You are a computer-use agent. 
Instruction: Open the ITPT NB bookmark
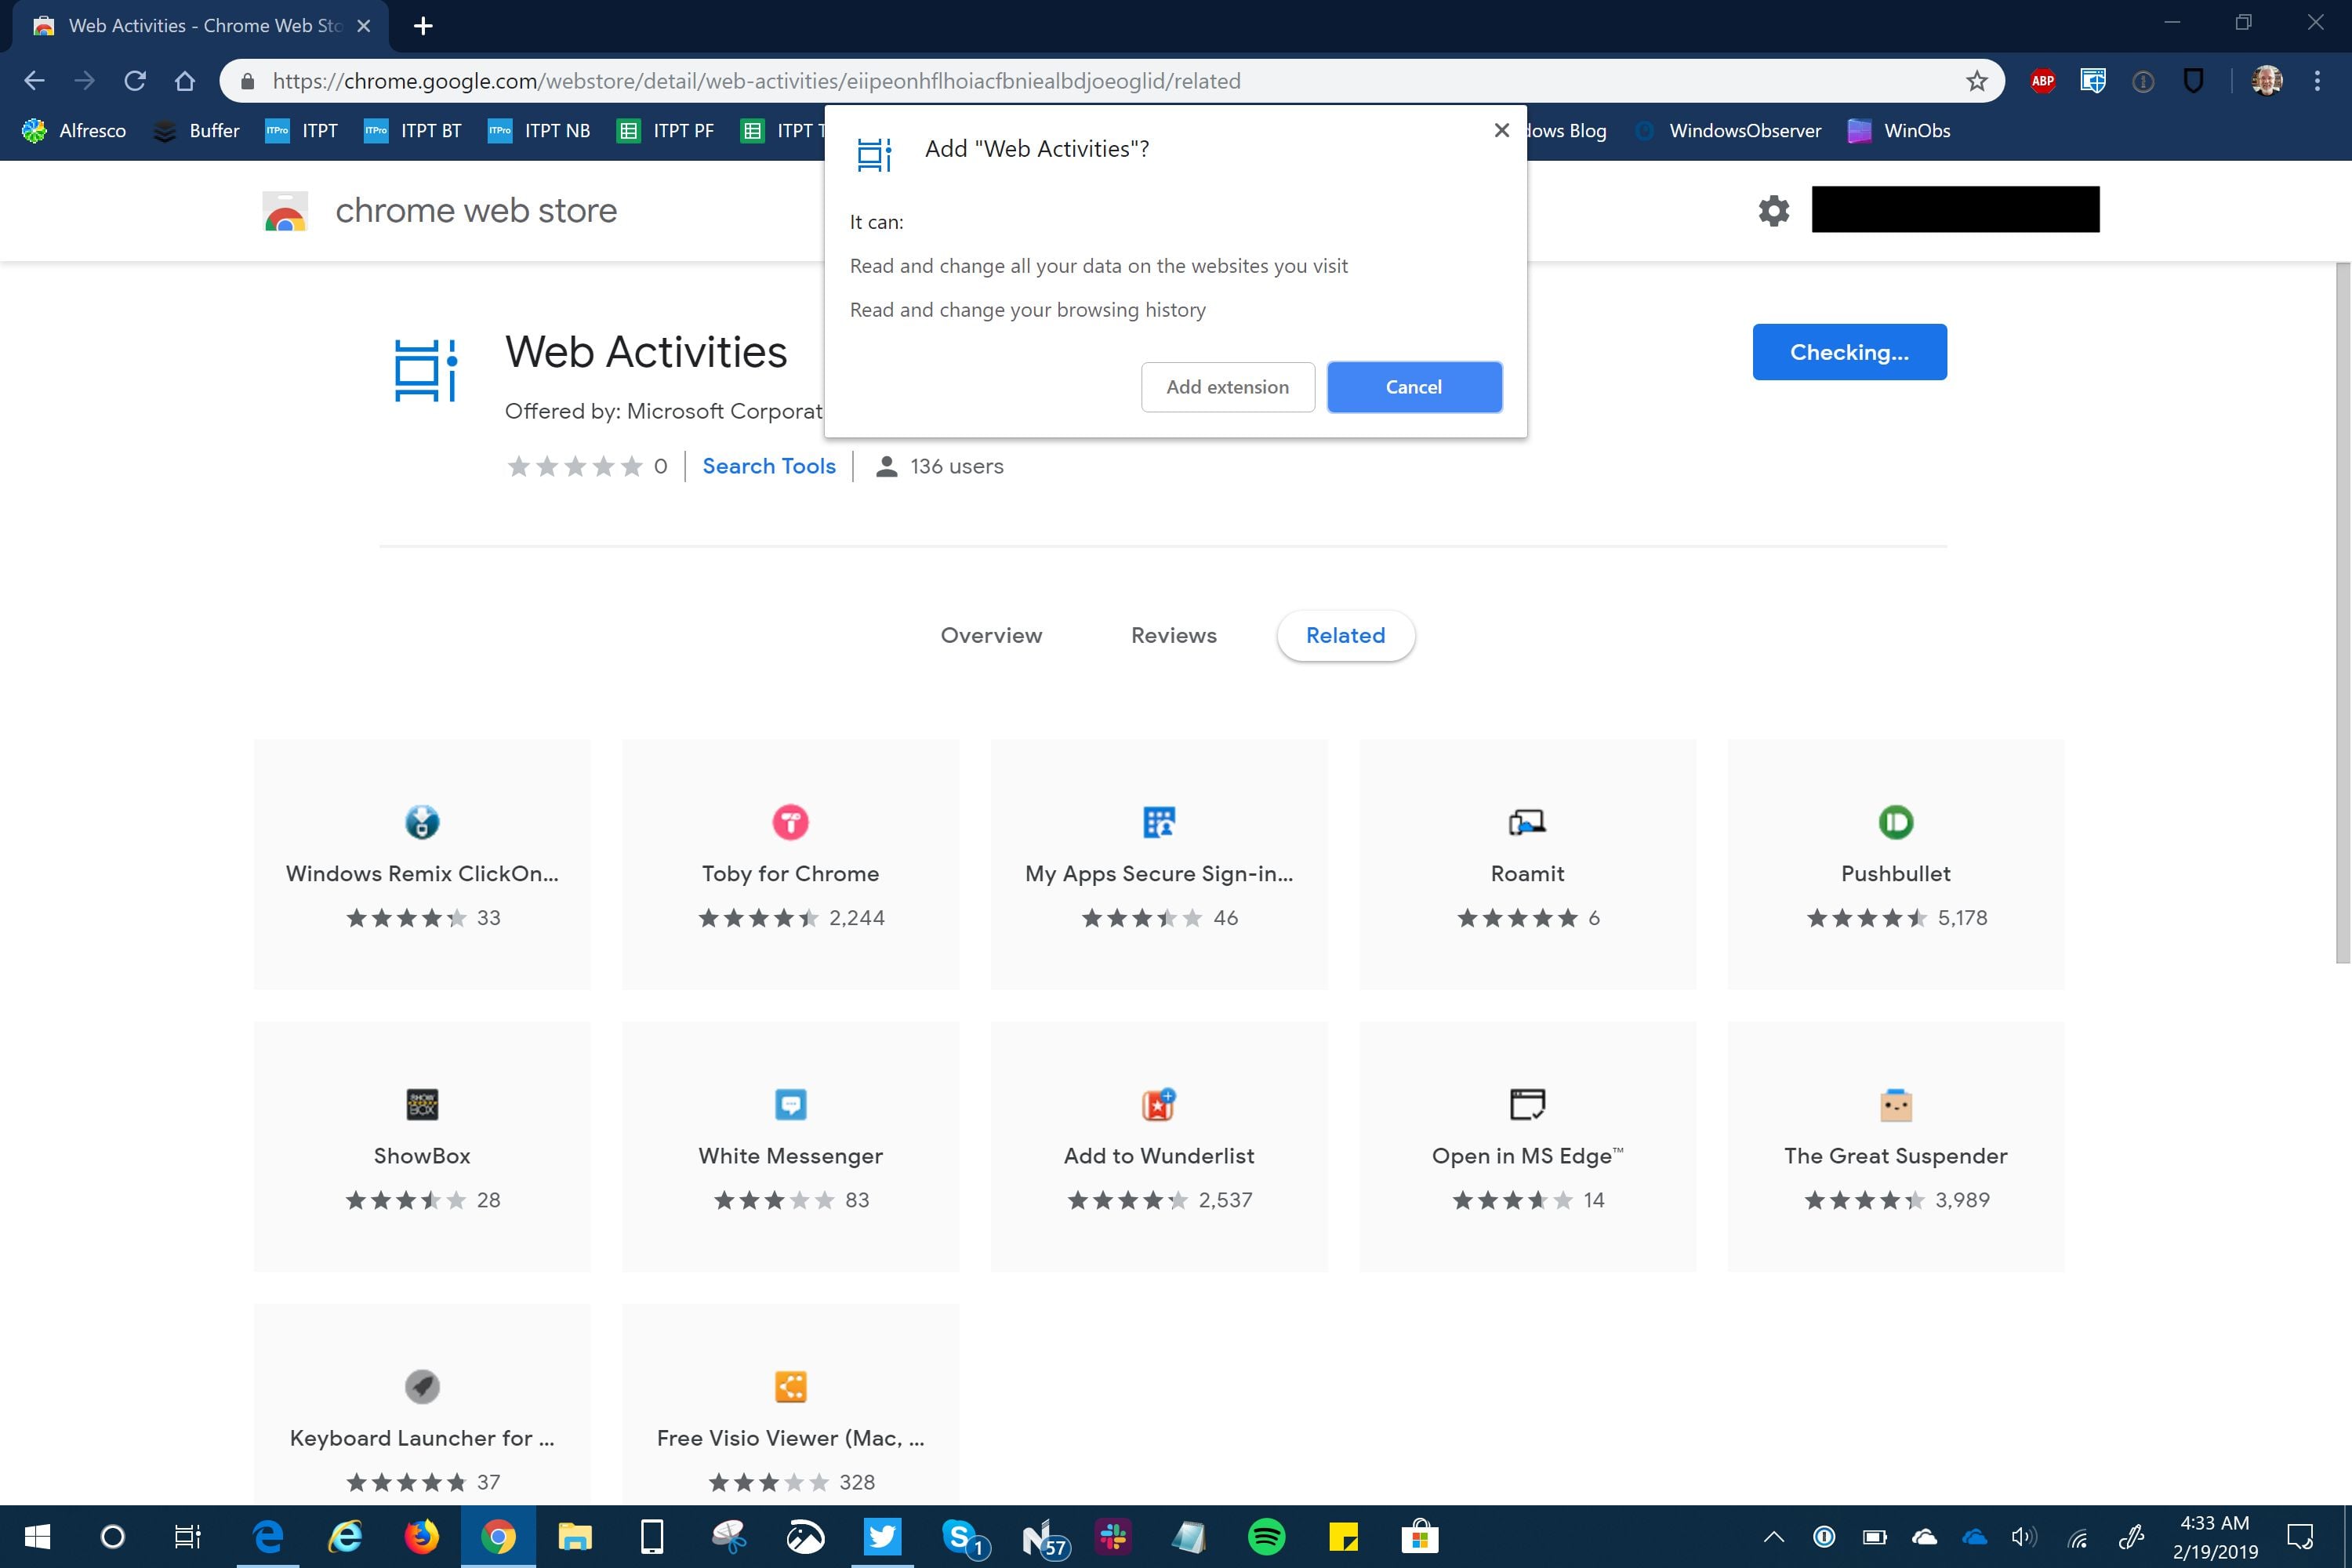(x=538, y=131)
